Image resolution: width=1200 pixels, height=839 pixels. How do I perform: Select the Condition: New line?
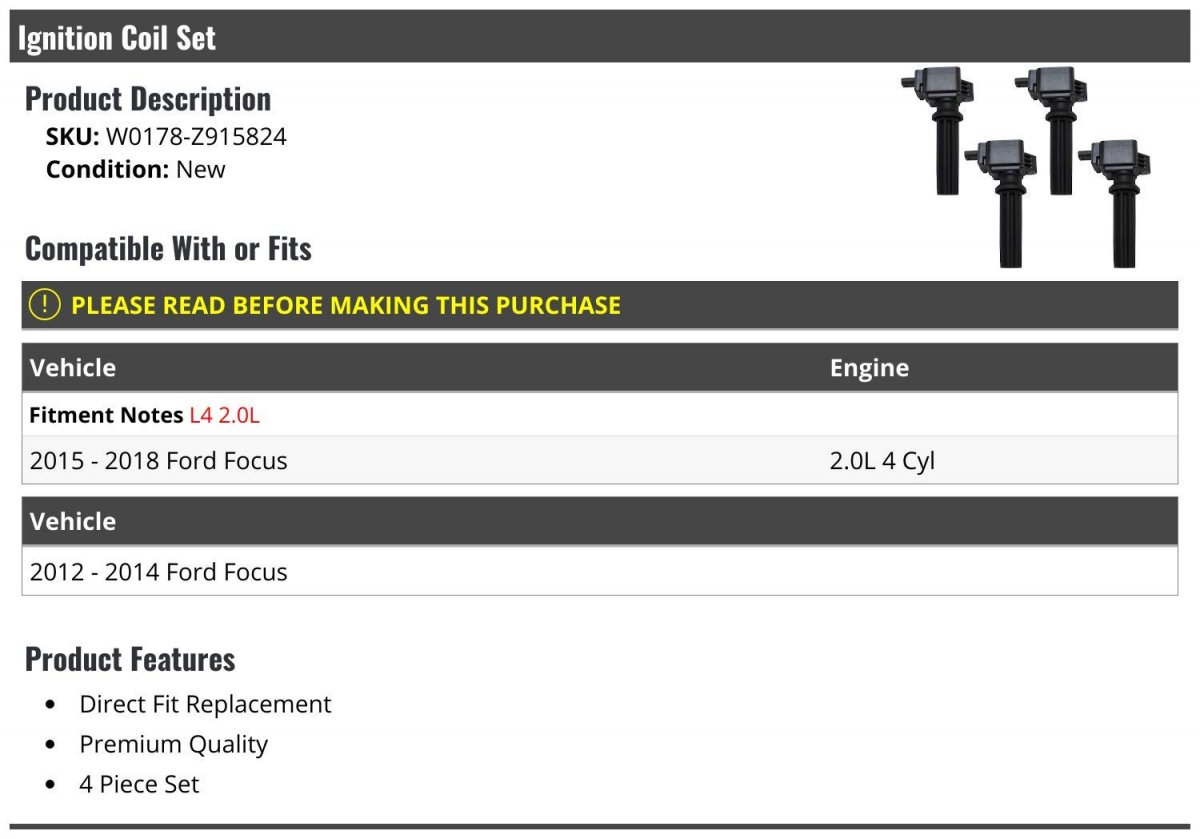tap(136, 169)
